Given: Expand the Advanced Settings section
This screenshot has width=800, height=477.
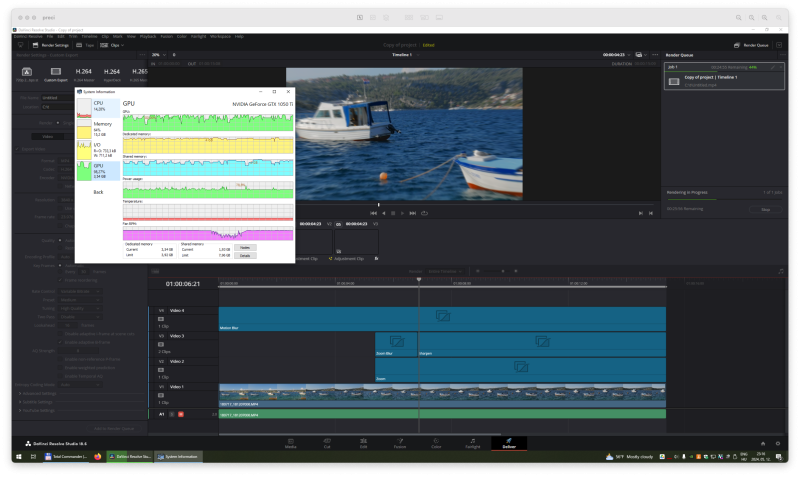Looking at the screenshot, I should pyautogui.click(x=38, y=393).
